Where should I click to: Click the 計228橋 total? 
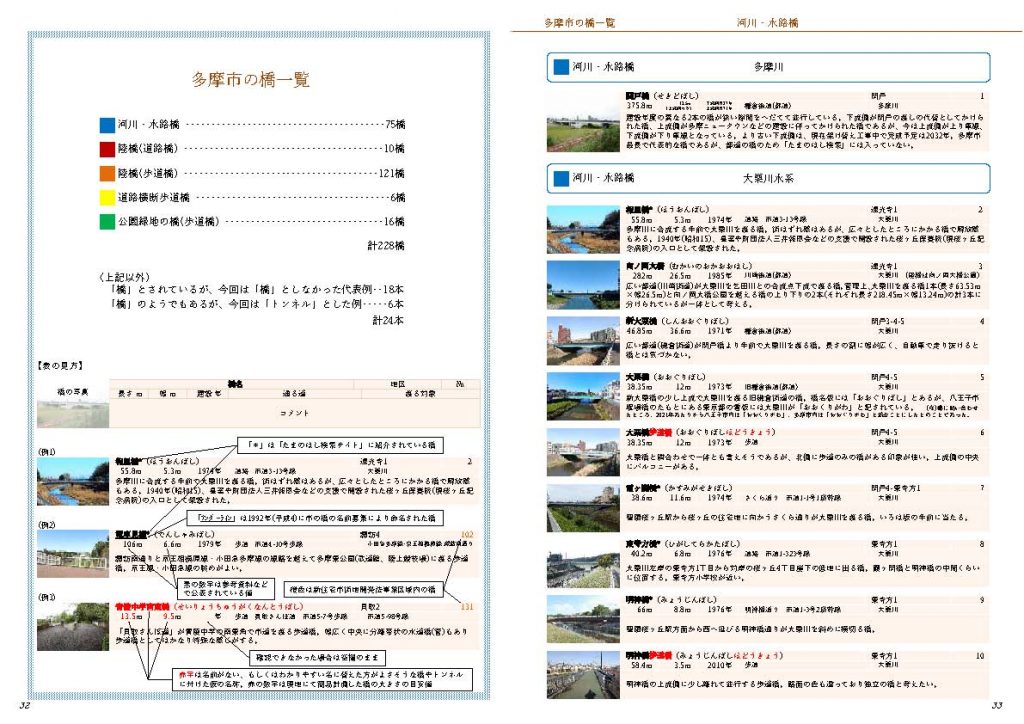(x=386, y=245)
